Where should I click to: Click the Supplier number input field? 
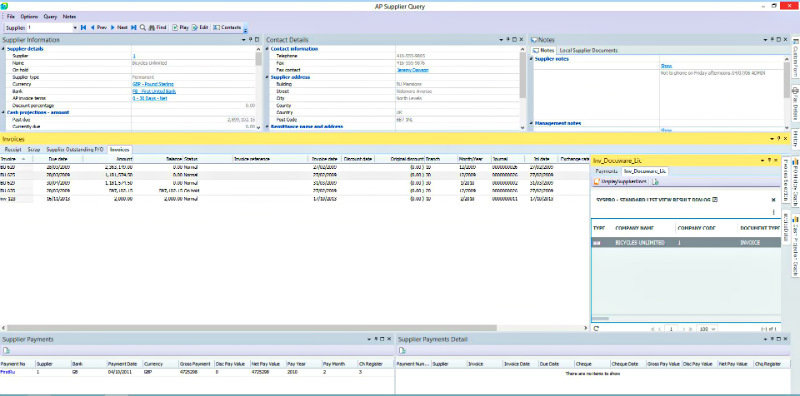pyautogui.click(x=49, y=28)
